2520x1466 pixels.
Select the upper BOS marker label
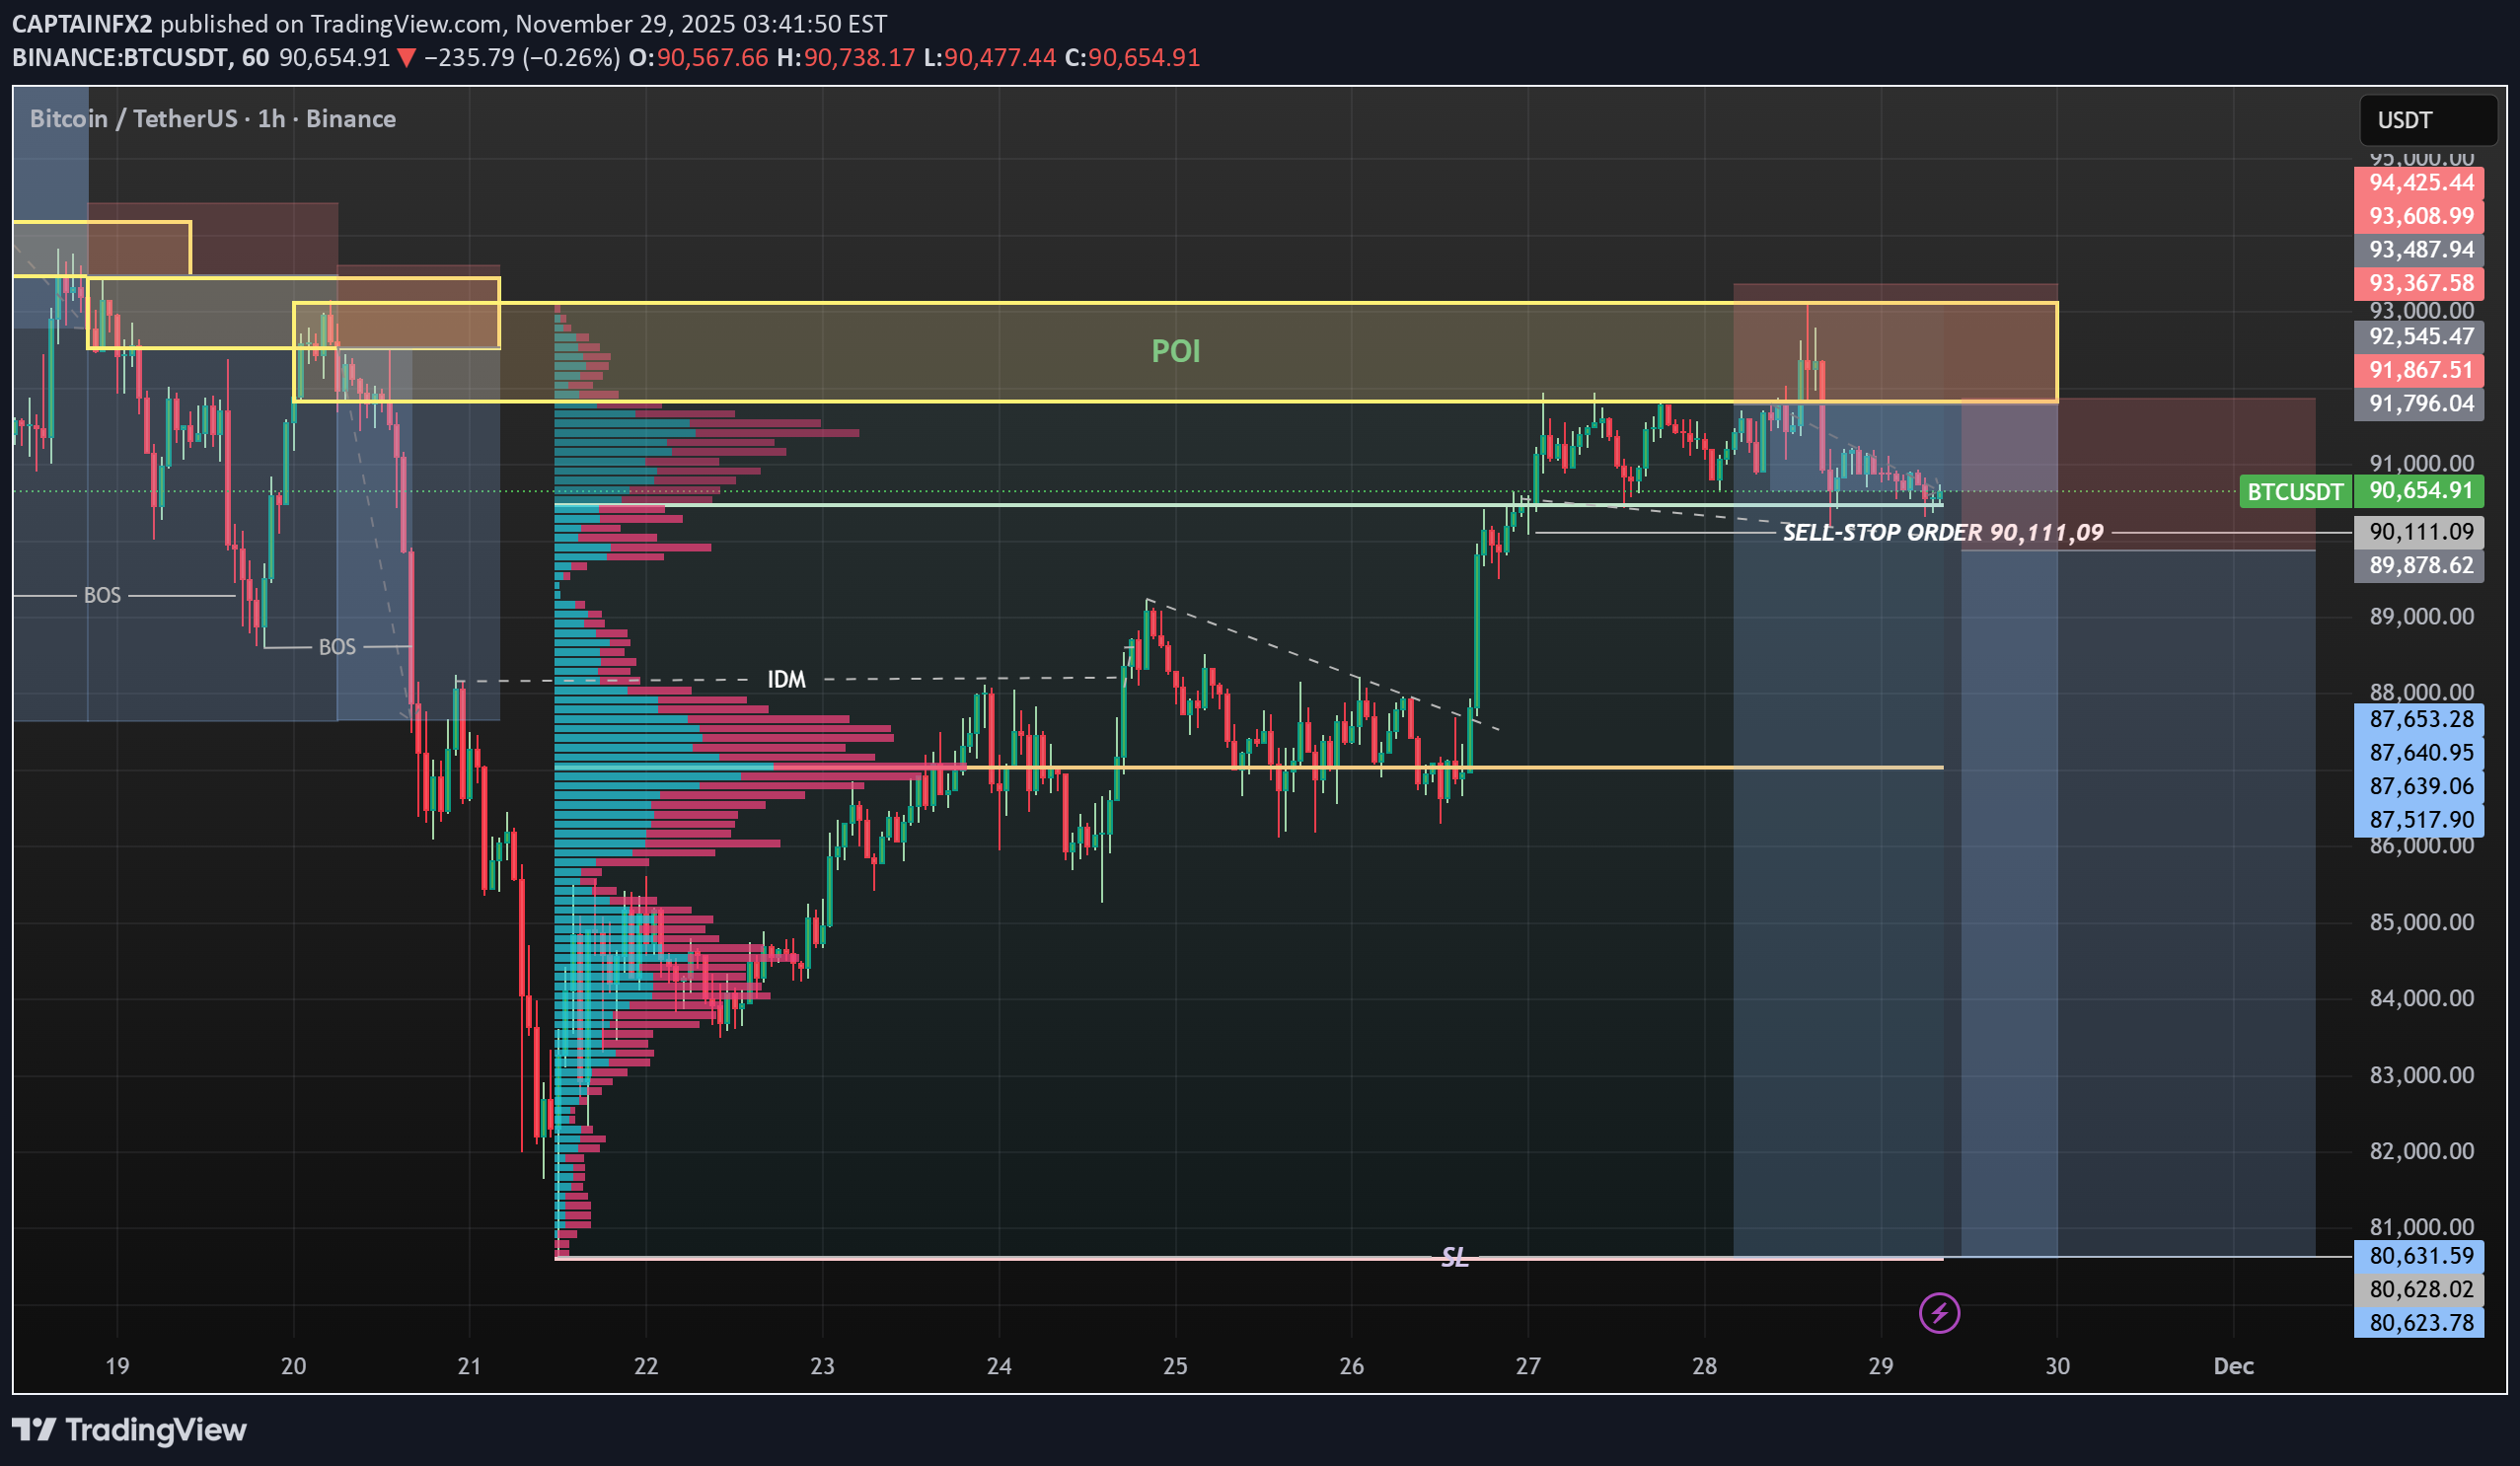point(102,595)
